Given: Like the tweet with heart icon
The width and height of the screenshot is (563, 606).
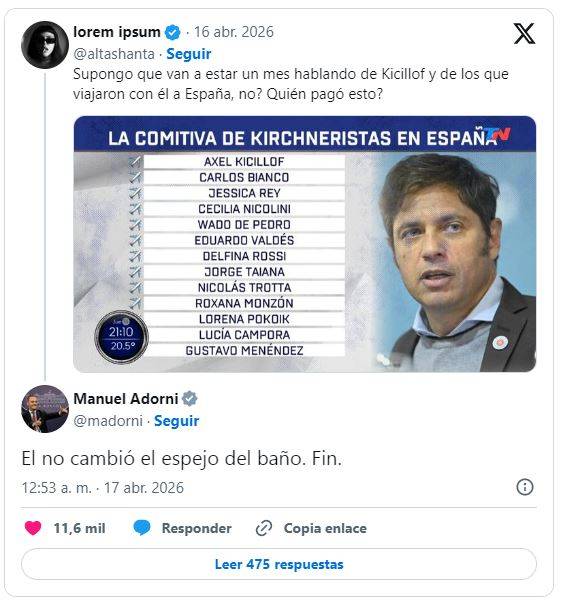Looking at the screenshot, I should 33,528.
